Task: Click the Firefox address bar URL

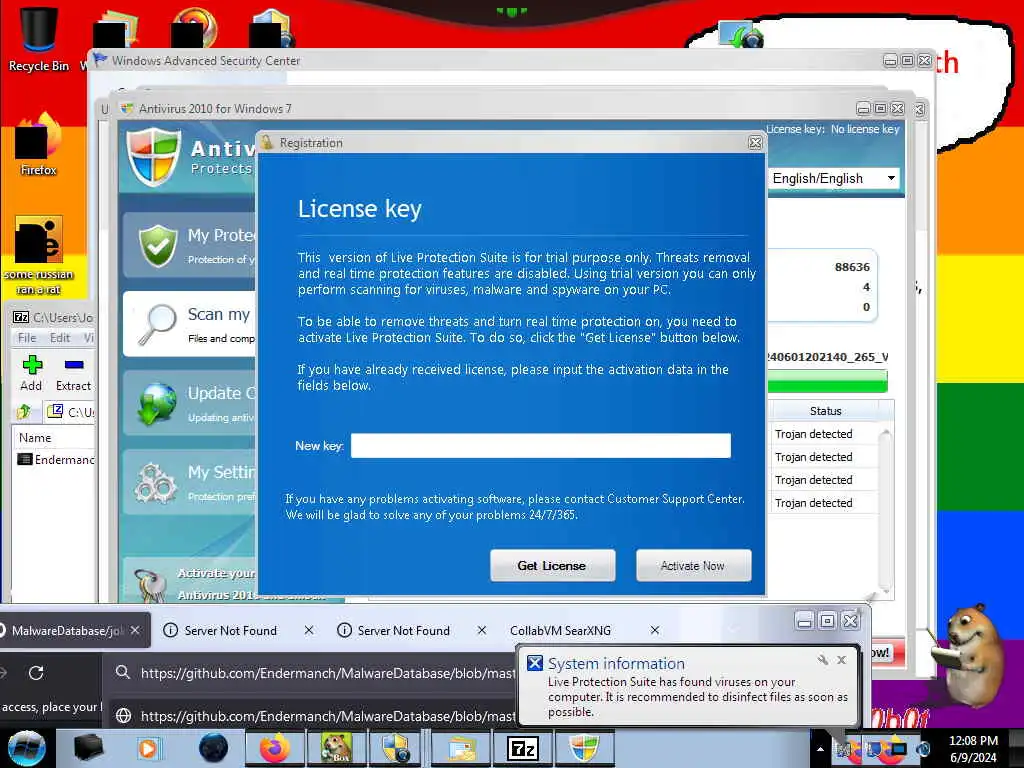Action: coord(328,673)
